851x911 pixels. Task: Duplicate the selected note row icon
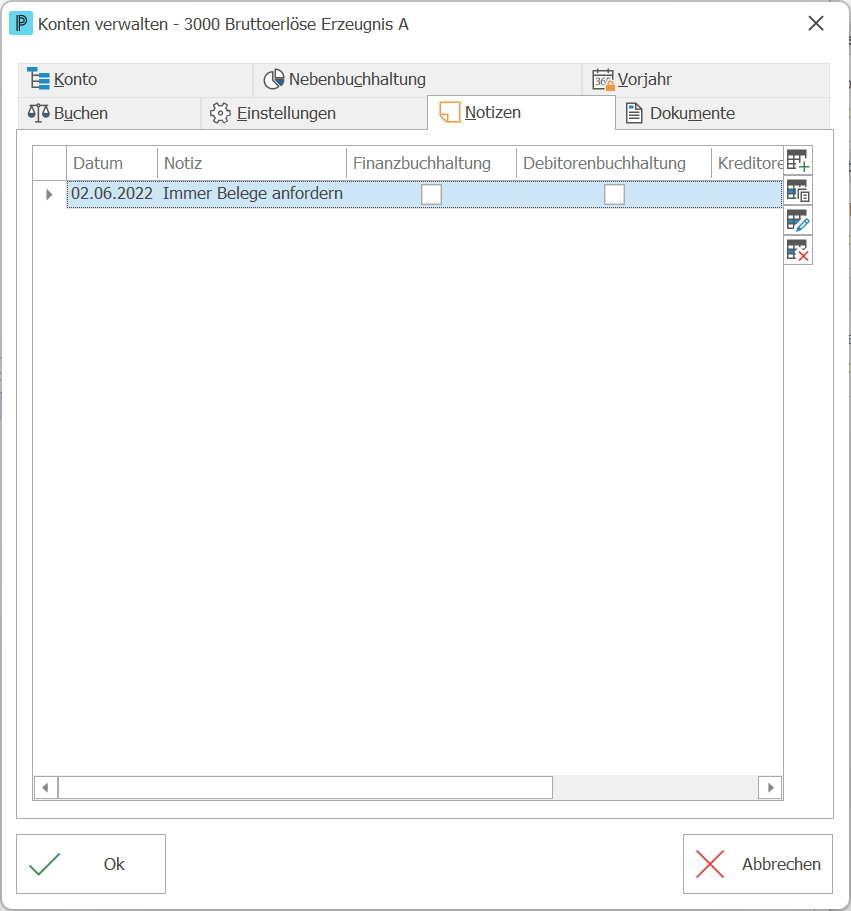click(x=798, y=191)
